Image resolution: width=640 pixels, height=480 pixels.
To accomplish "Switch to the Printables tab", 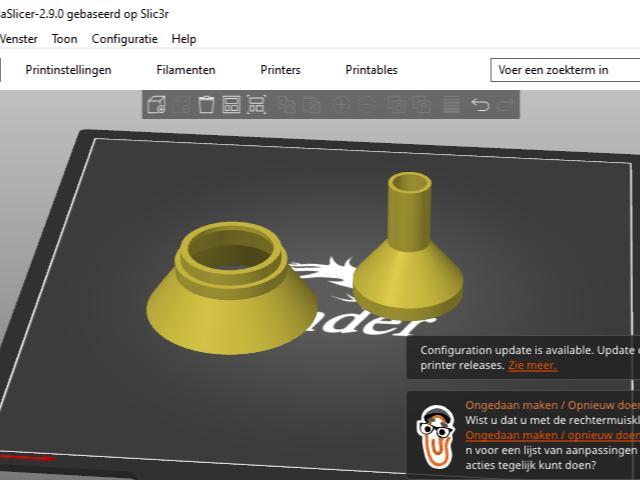I will tap(371, 70).
